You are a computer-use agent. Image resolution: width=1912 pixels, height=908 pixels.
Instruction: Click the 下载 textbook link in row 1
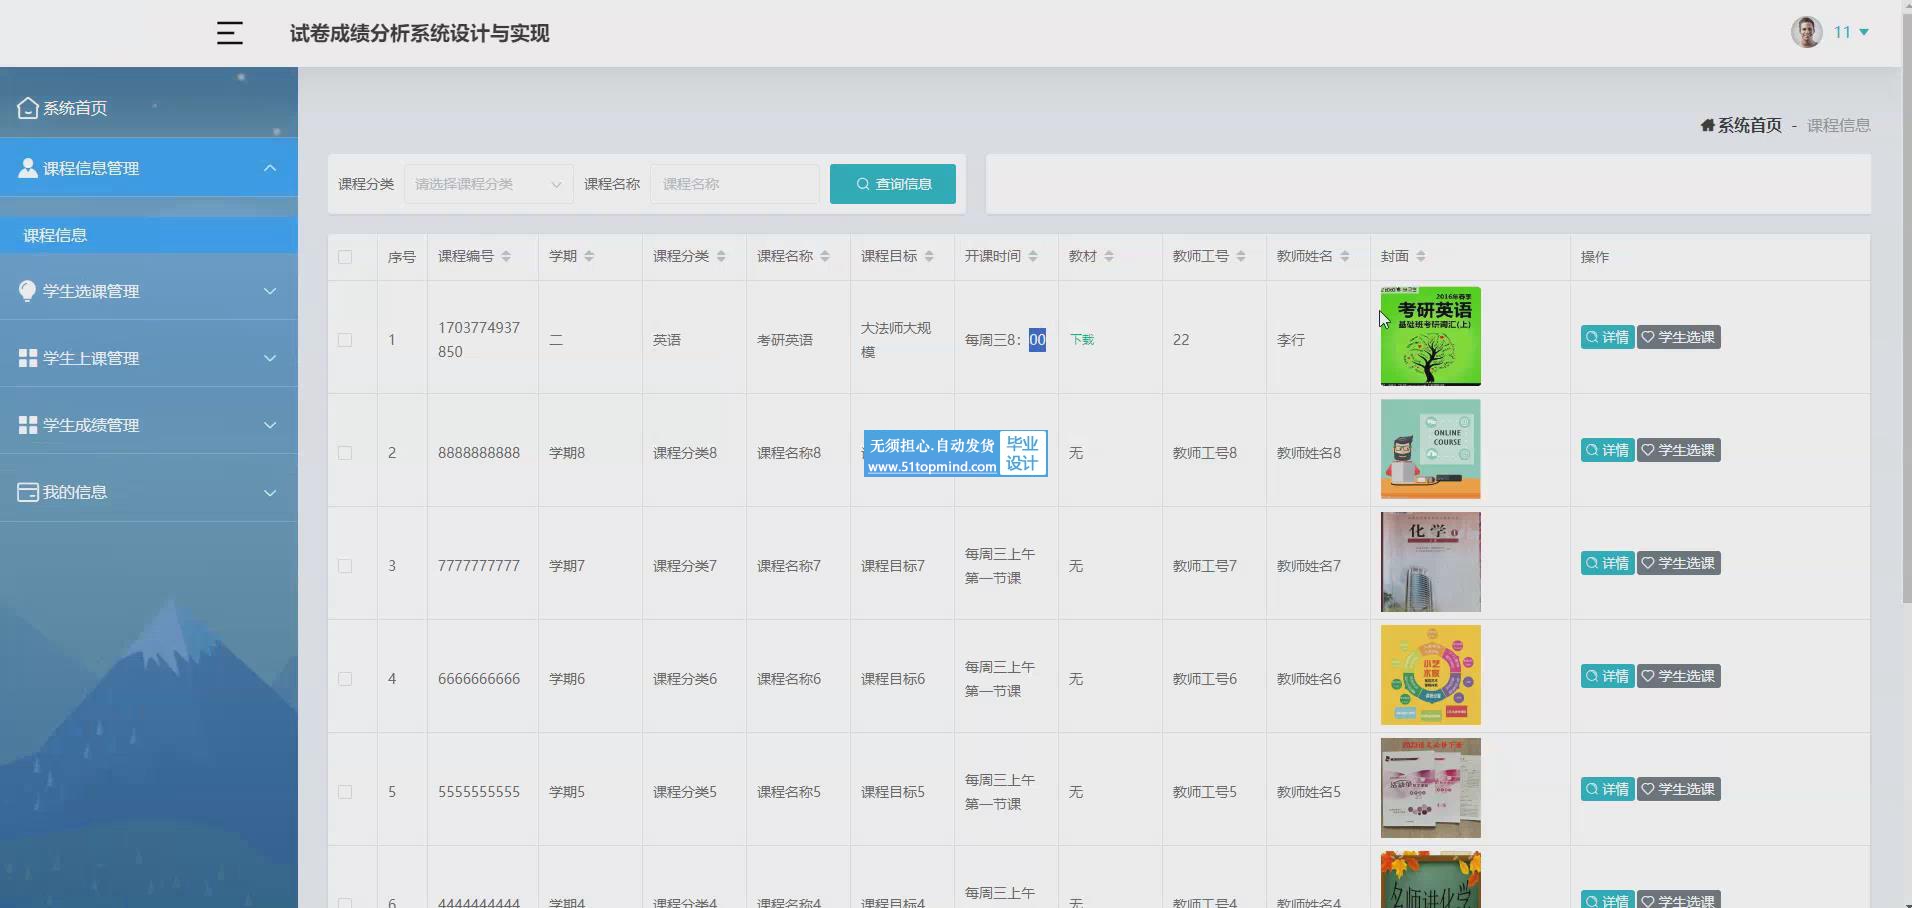tap(1082, 340)
